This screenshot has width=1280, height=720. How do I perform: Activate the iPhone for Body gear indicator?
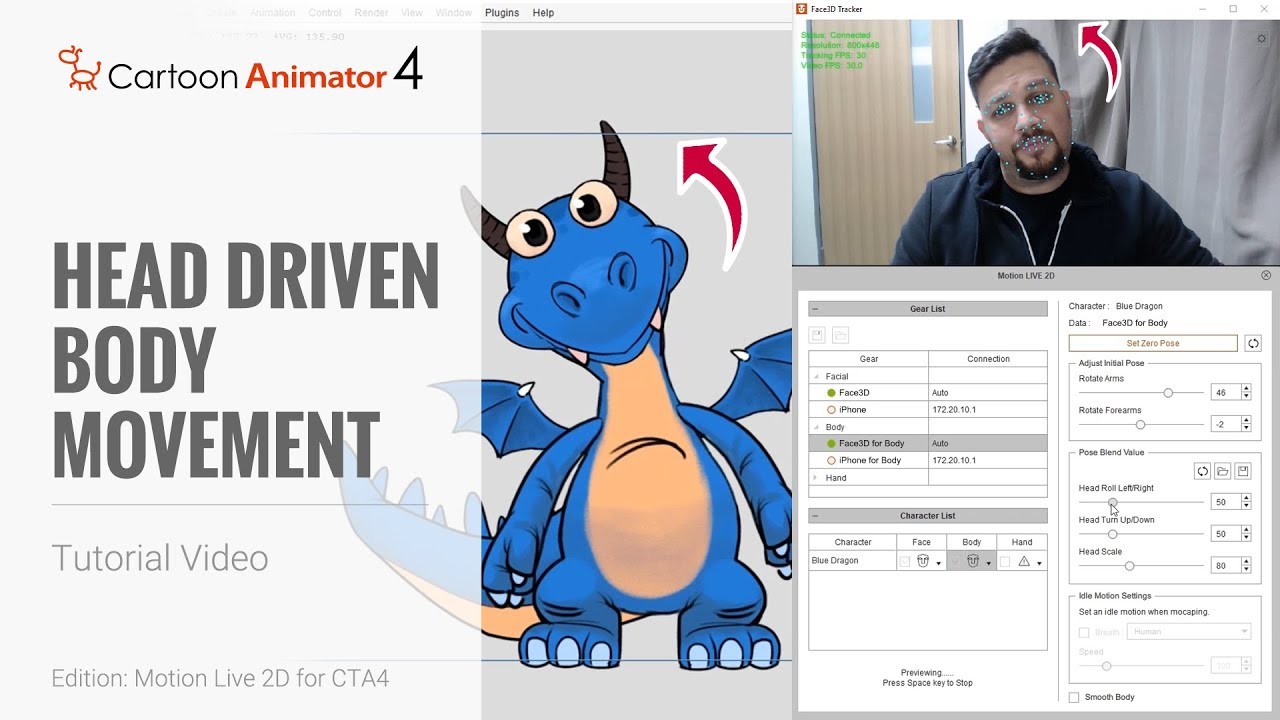(831, 460)
